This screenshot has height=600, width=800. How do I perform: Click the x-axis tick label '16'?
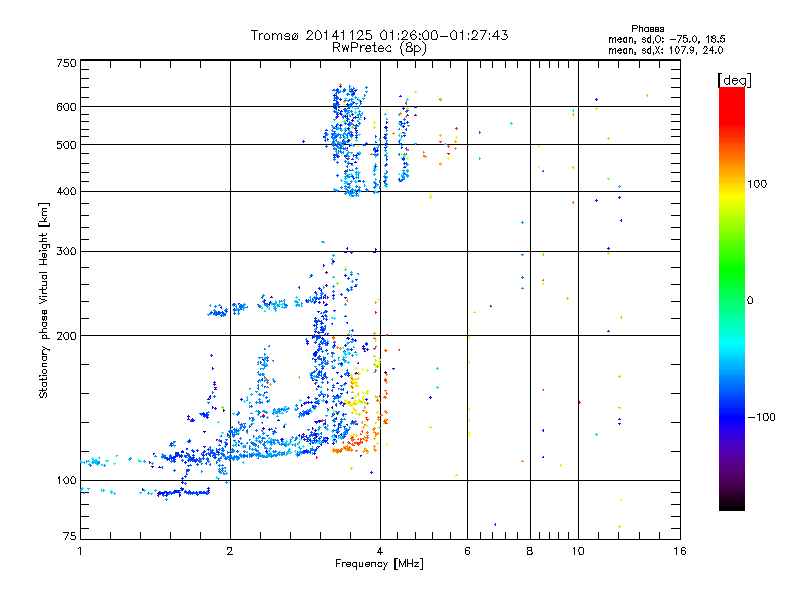[680, 551]
